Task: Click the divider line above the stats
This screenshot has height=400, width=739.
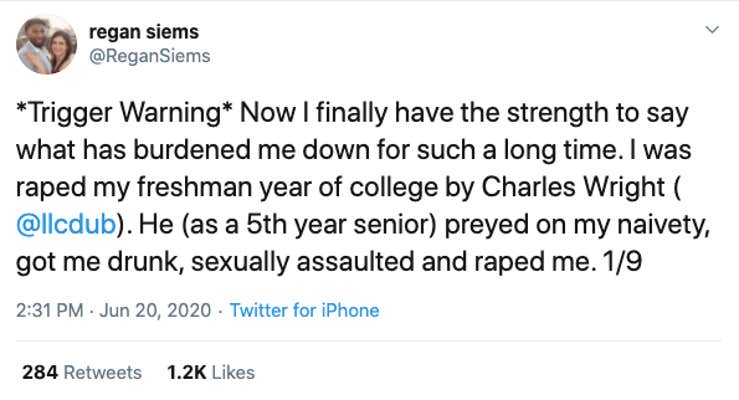Action: click(x=368, y=341)
